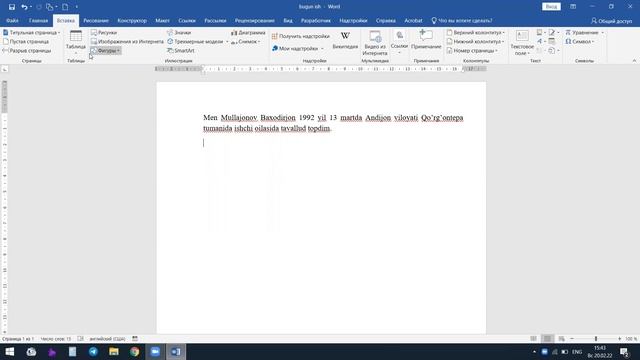Switch to the Главная tab
The height and width of the screenshot is (360, 640).
point(38,20)
